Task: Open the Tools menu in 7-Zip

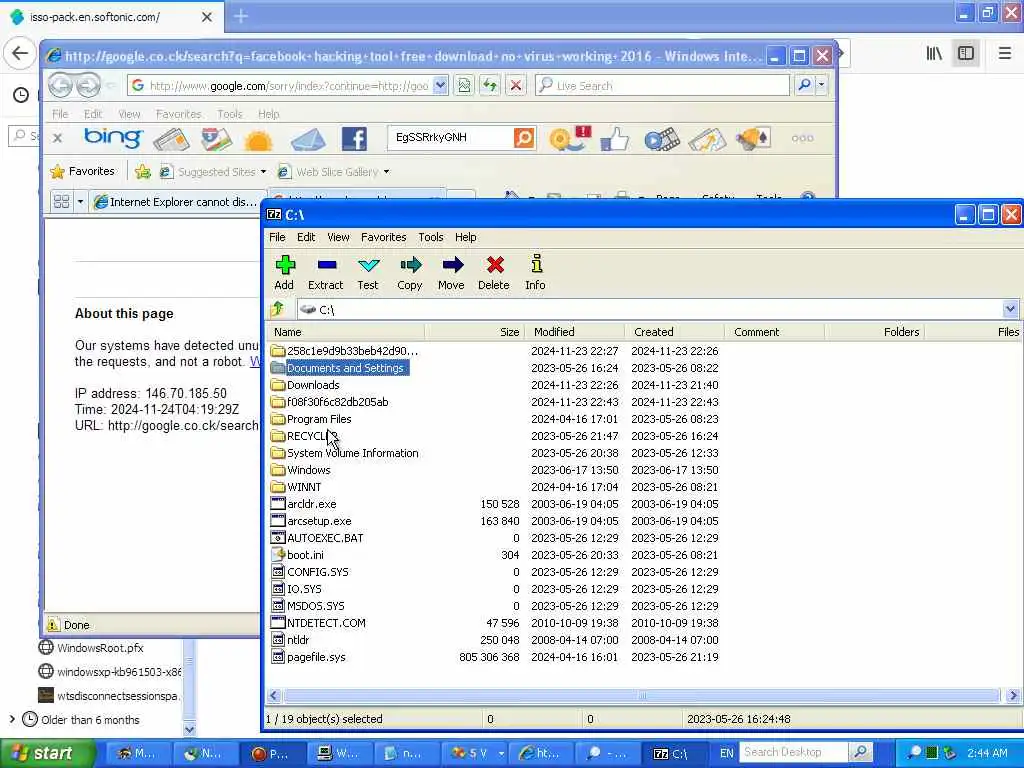Action: click(x=431, y=237)
